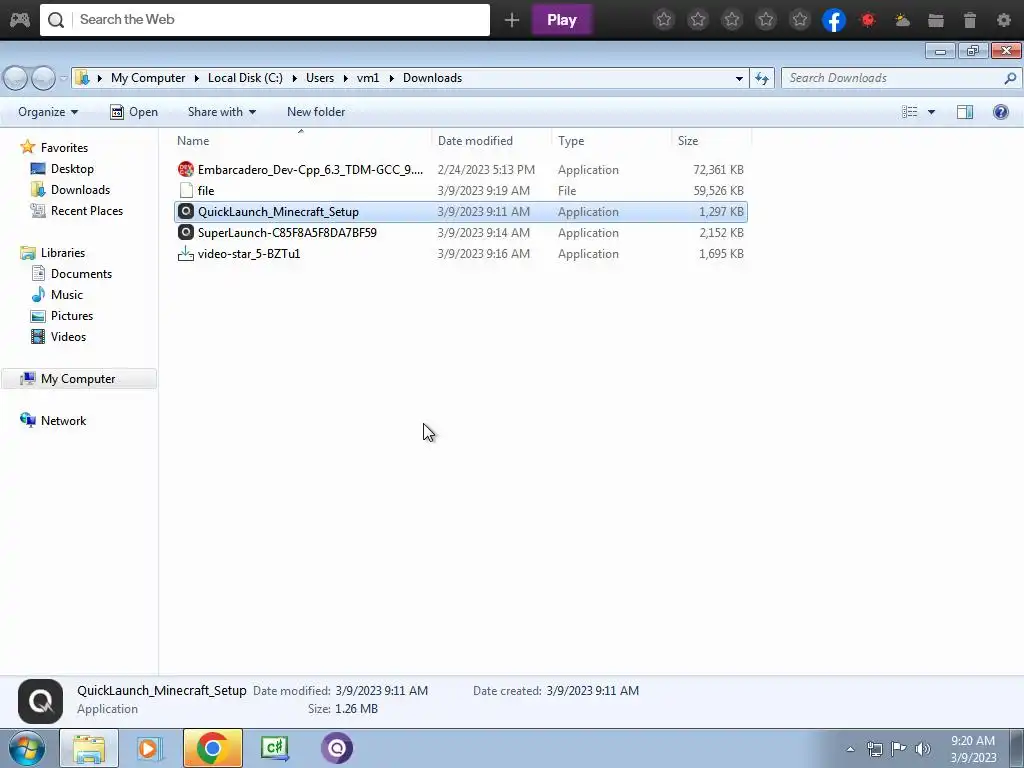Open the Share with dropdown
Image resolution: width=1024 pixels, height=768 pixels.
pyautogui.click(x=221, y=112)
